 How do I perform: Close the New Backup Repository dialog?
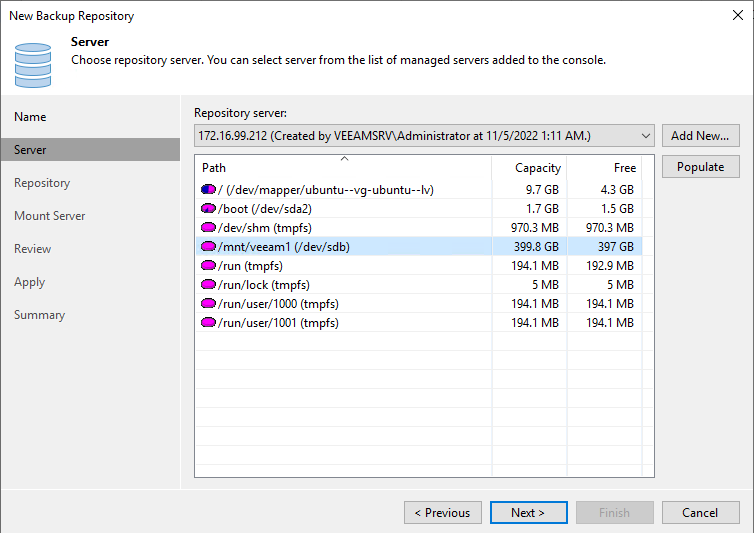pos(737,15)
